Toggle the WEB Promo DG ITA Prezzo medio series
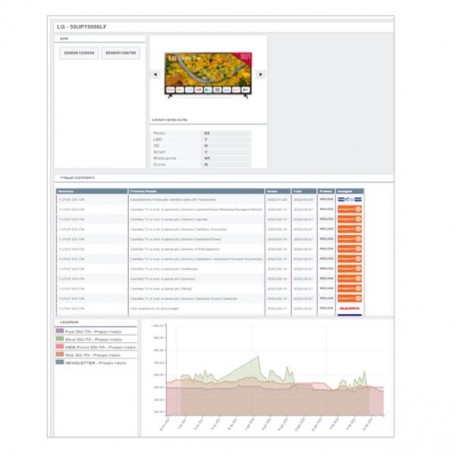Screen dimensions: 455x455 tap(96, 347)
